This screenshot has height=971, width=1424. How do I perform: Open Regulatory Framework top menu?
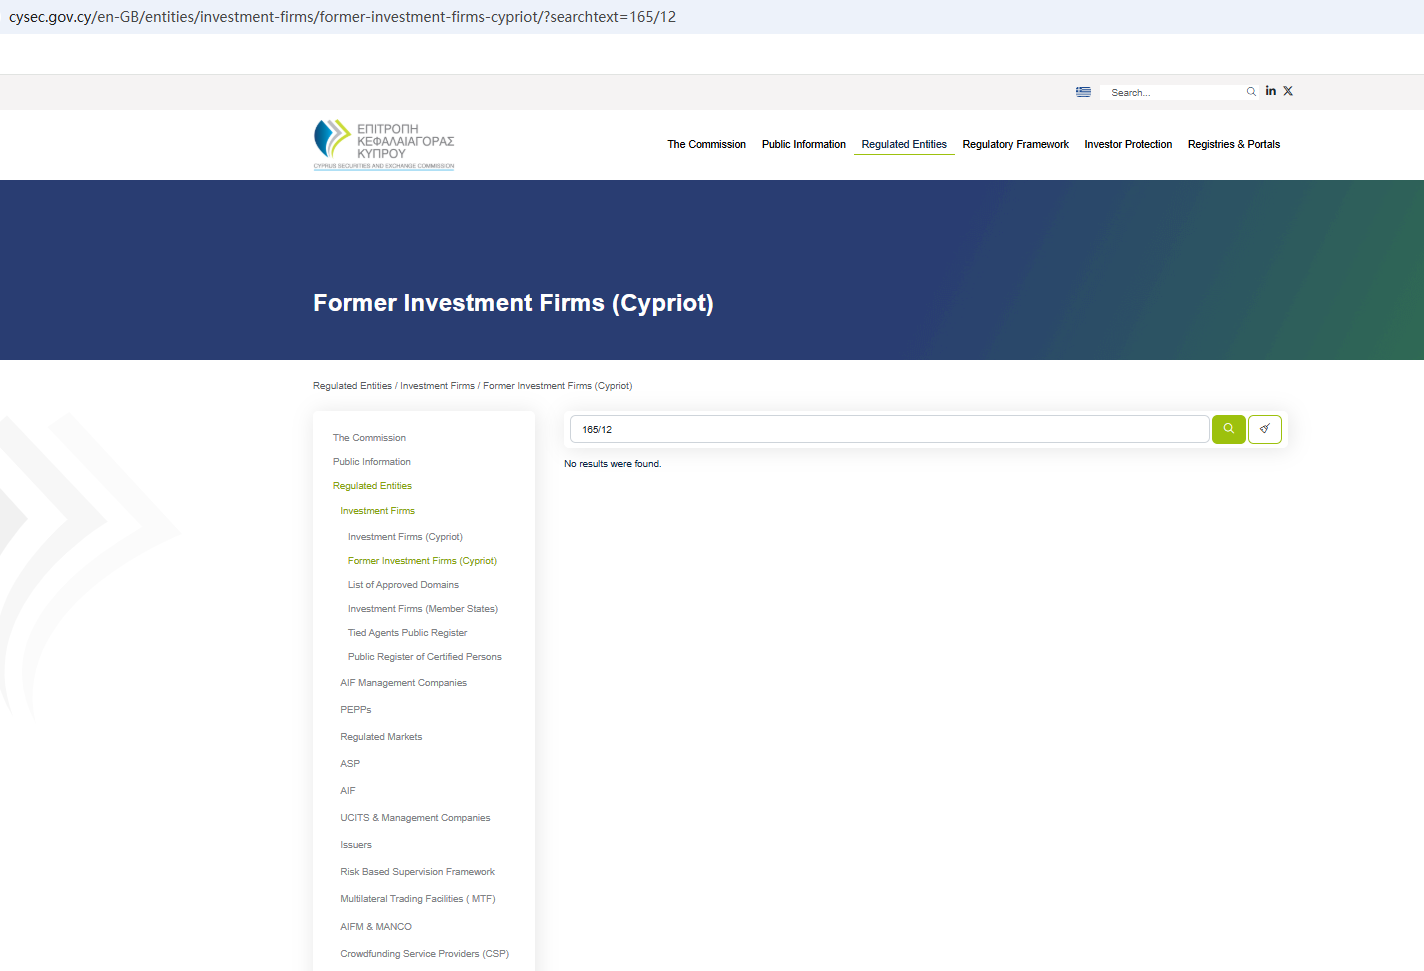coord(1016,144)
